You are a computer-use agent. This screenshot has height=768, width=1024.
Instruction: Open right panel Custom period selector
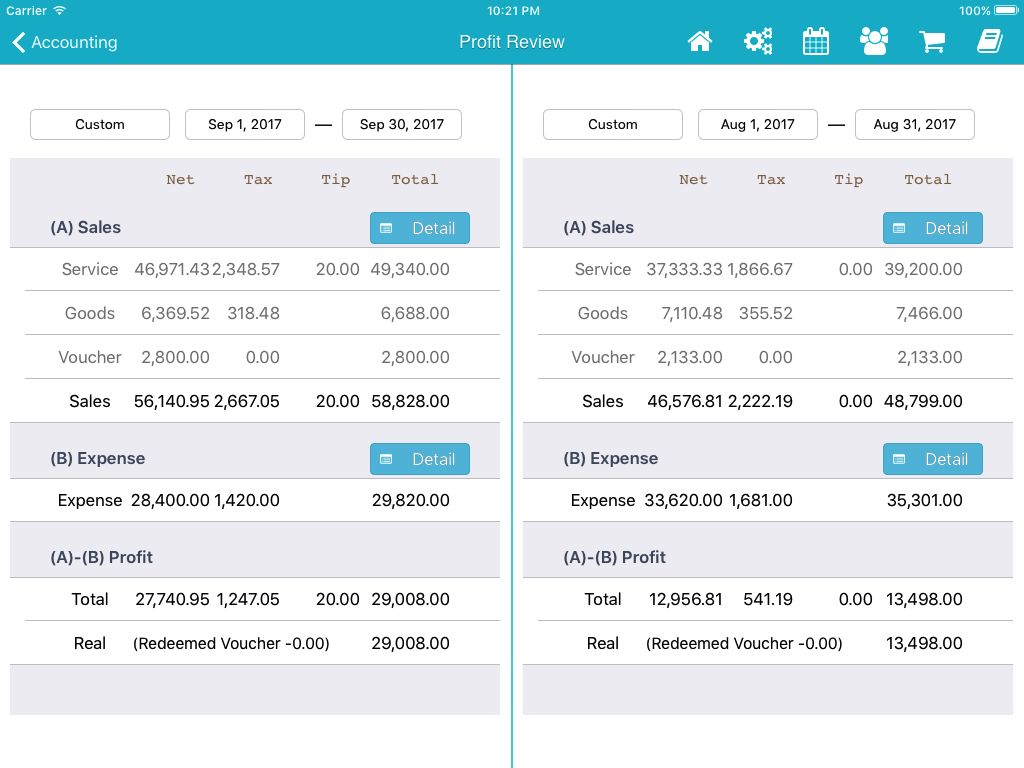(613, 125)
